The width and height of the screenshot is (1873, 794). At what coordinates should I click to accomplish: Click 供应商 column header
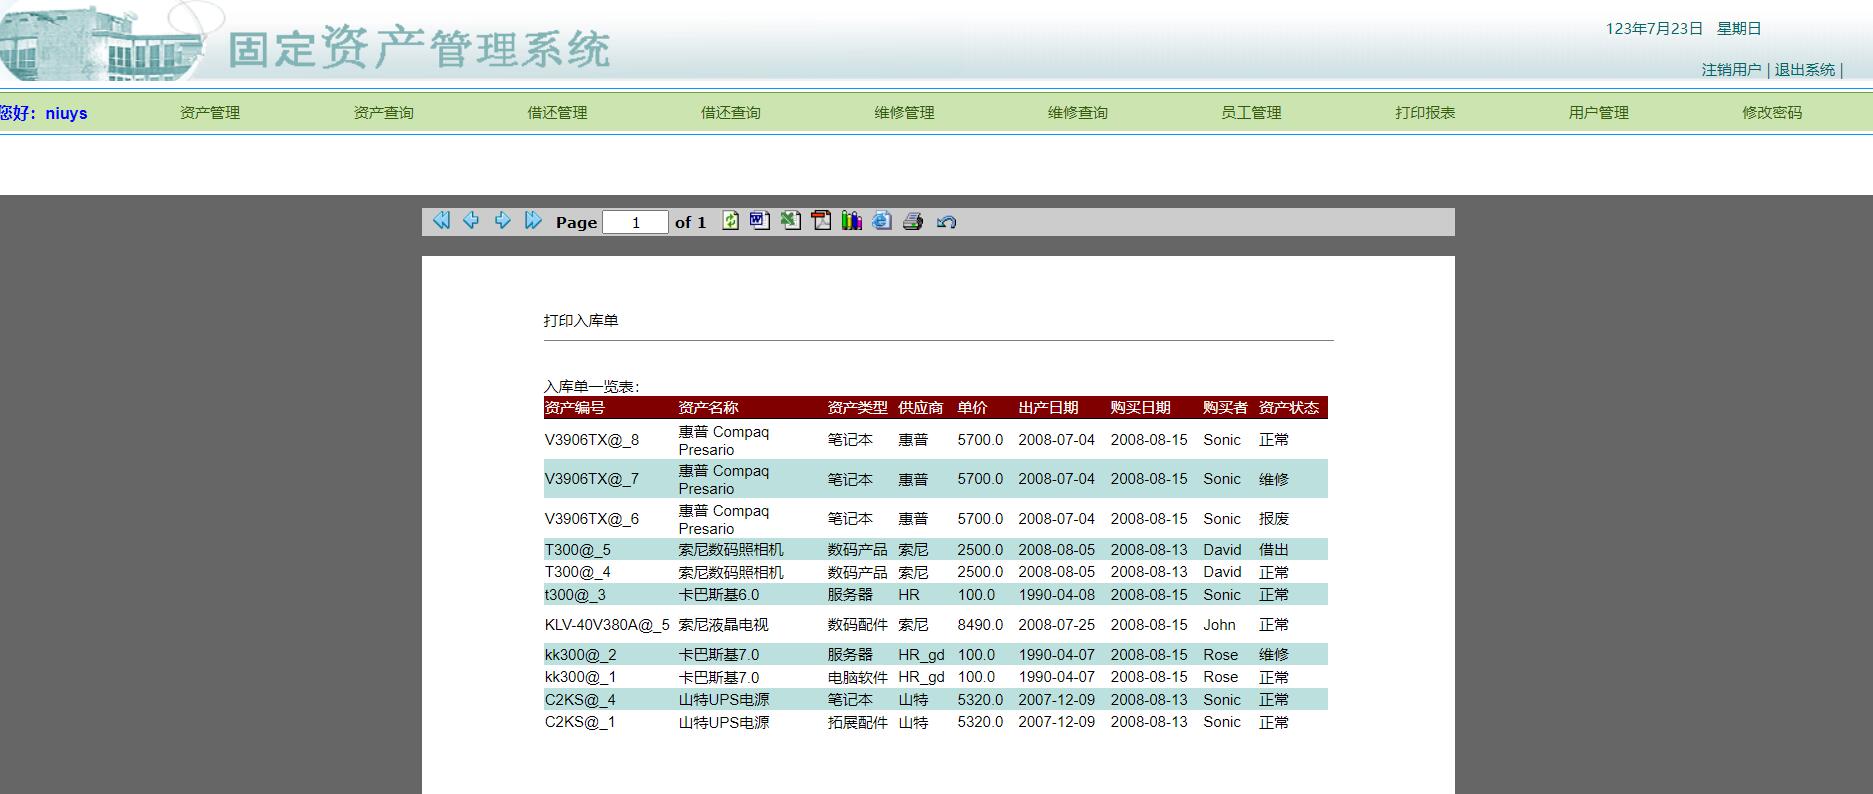(x=920, y=408)
